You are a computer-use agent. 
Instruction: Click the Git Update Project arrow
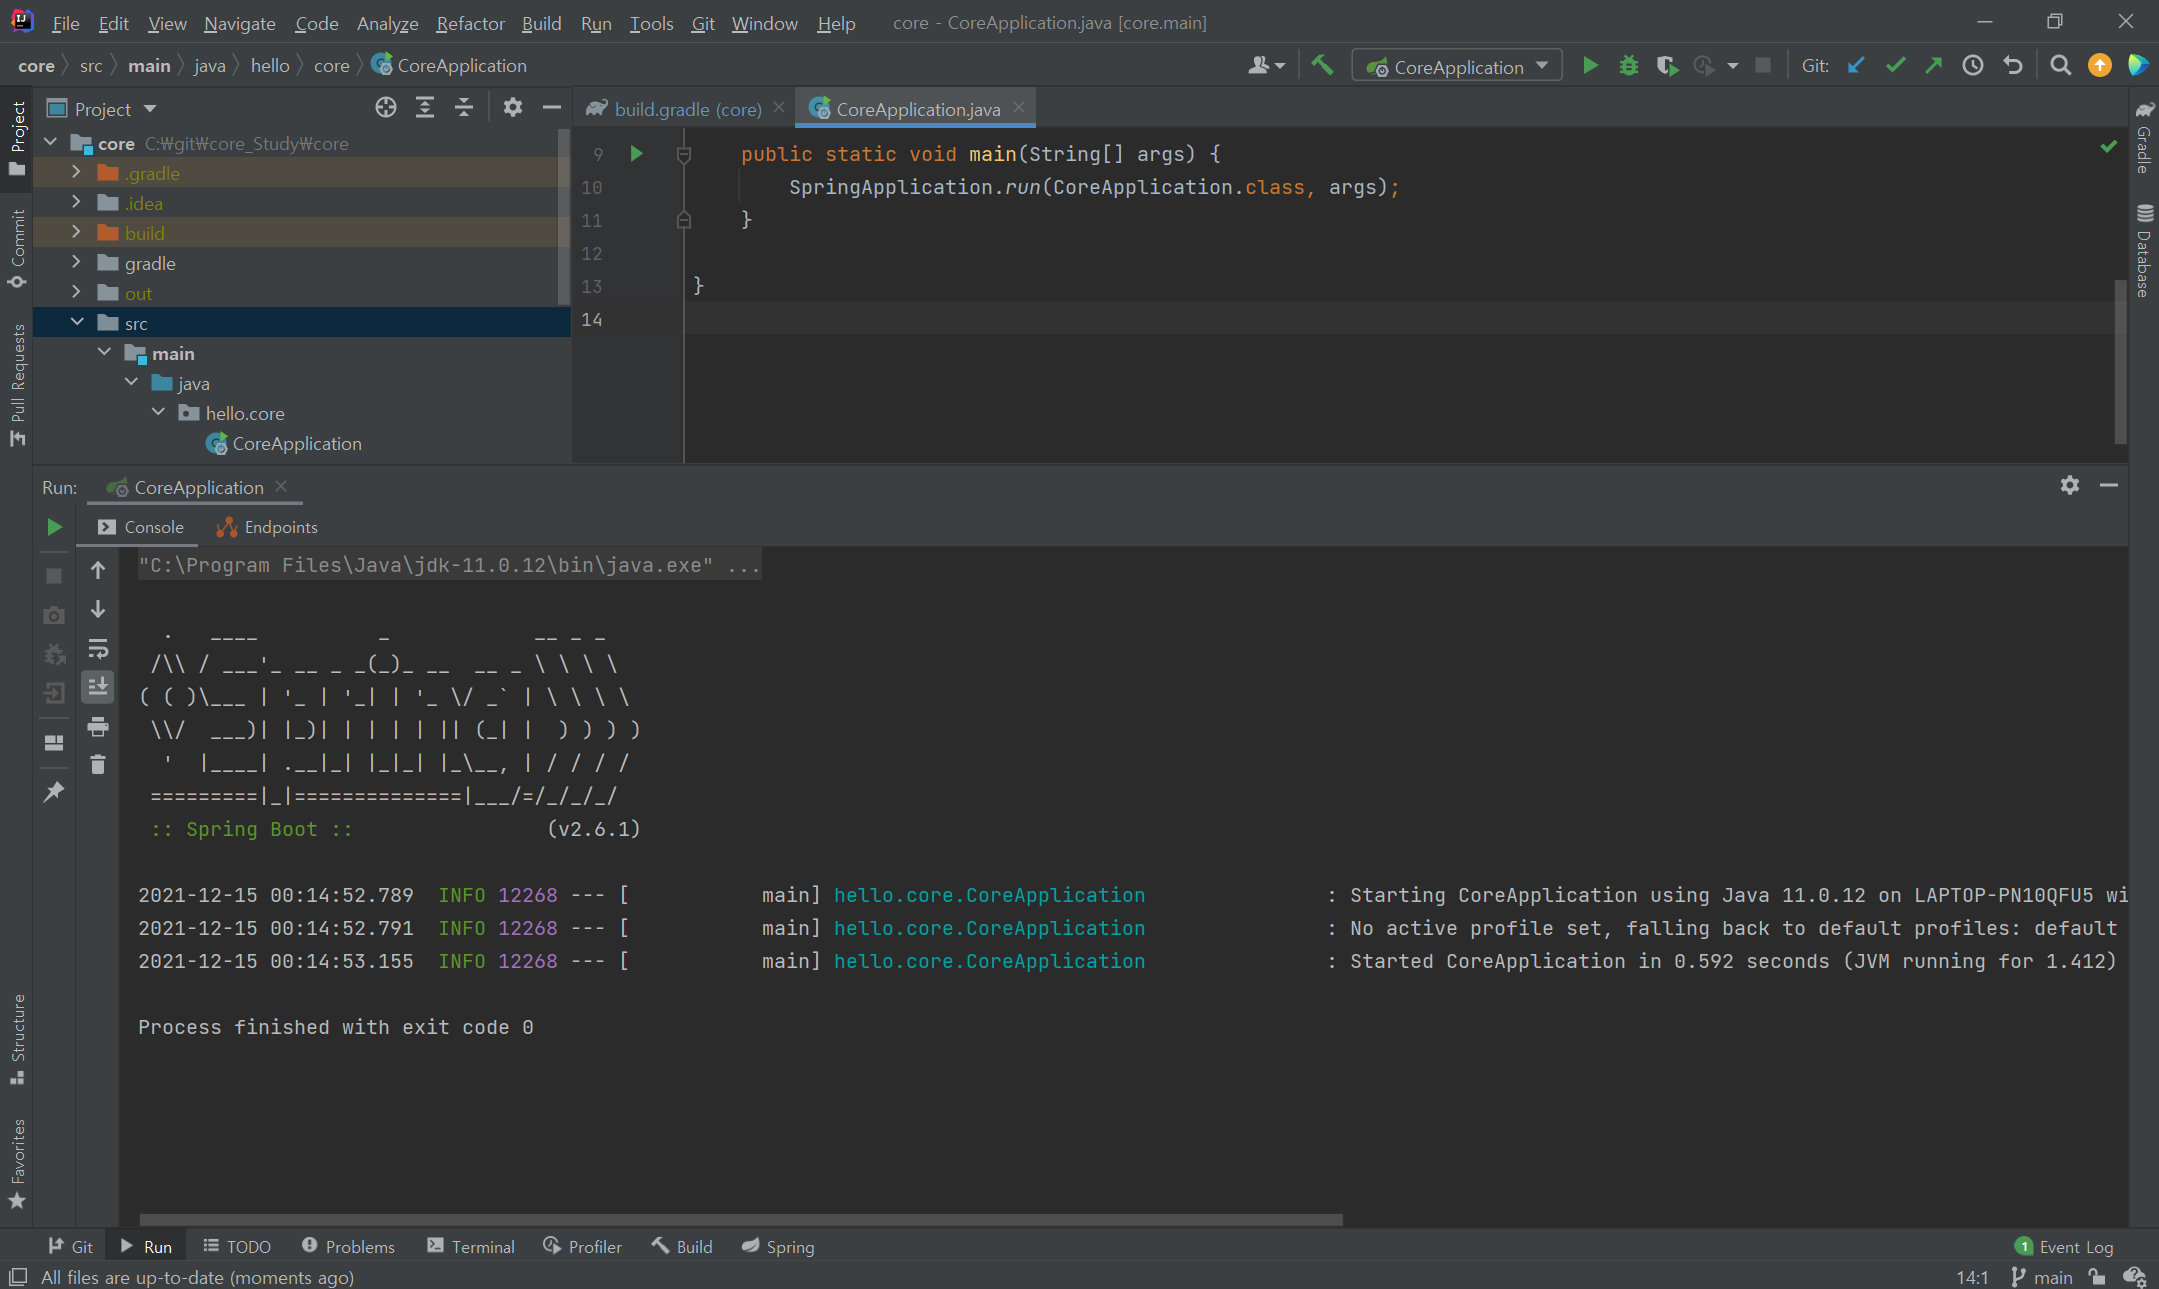1856,66
